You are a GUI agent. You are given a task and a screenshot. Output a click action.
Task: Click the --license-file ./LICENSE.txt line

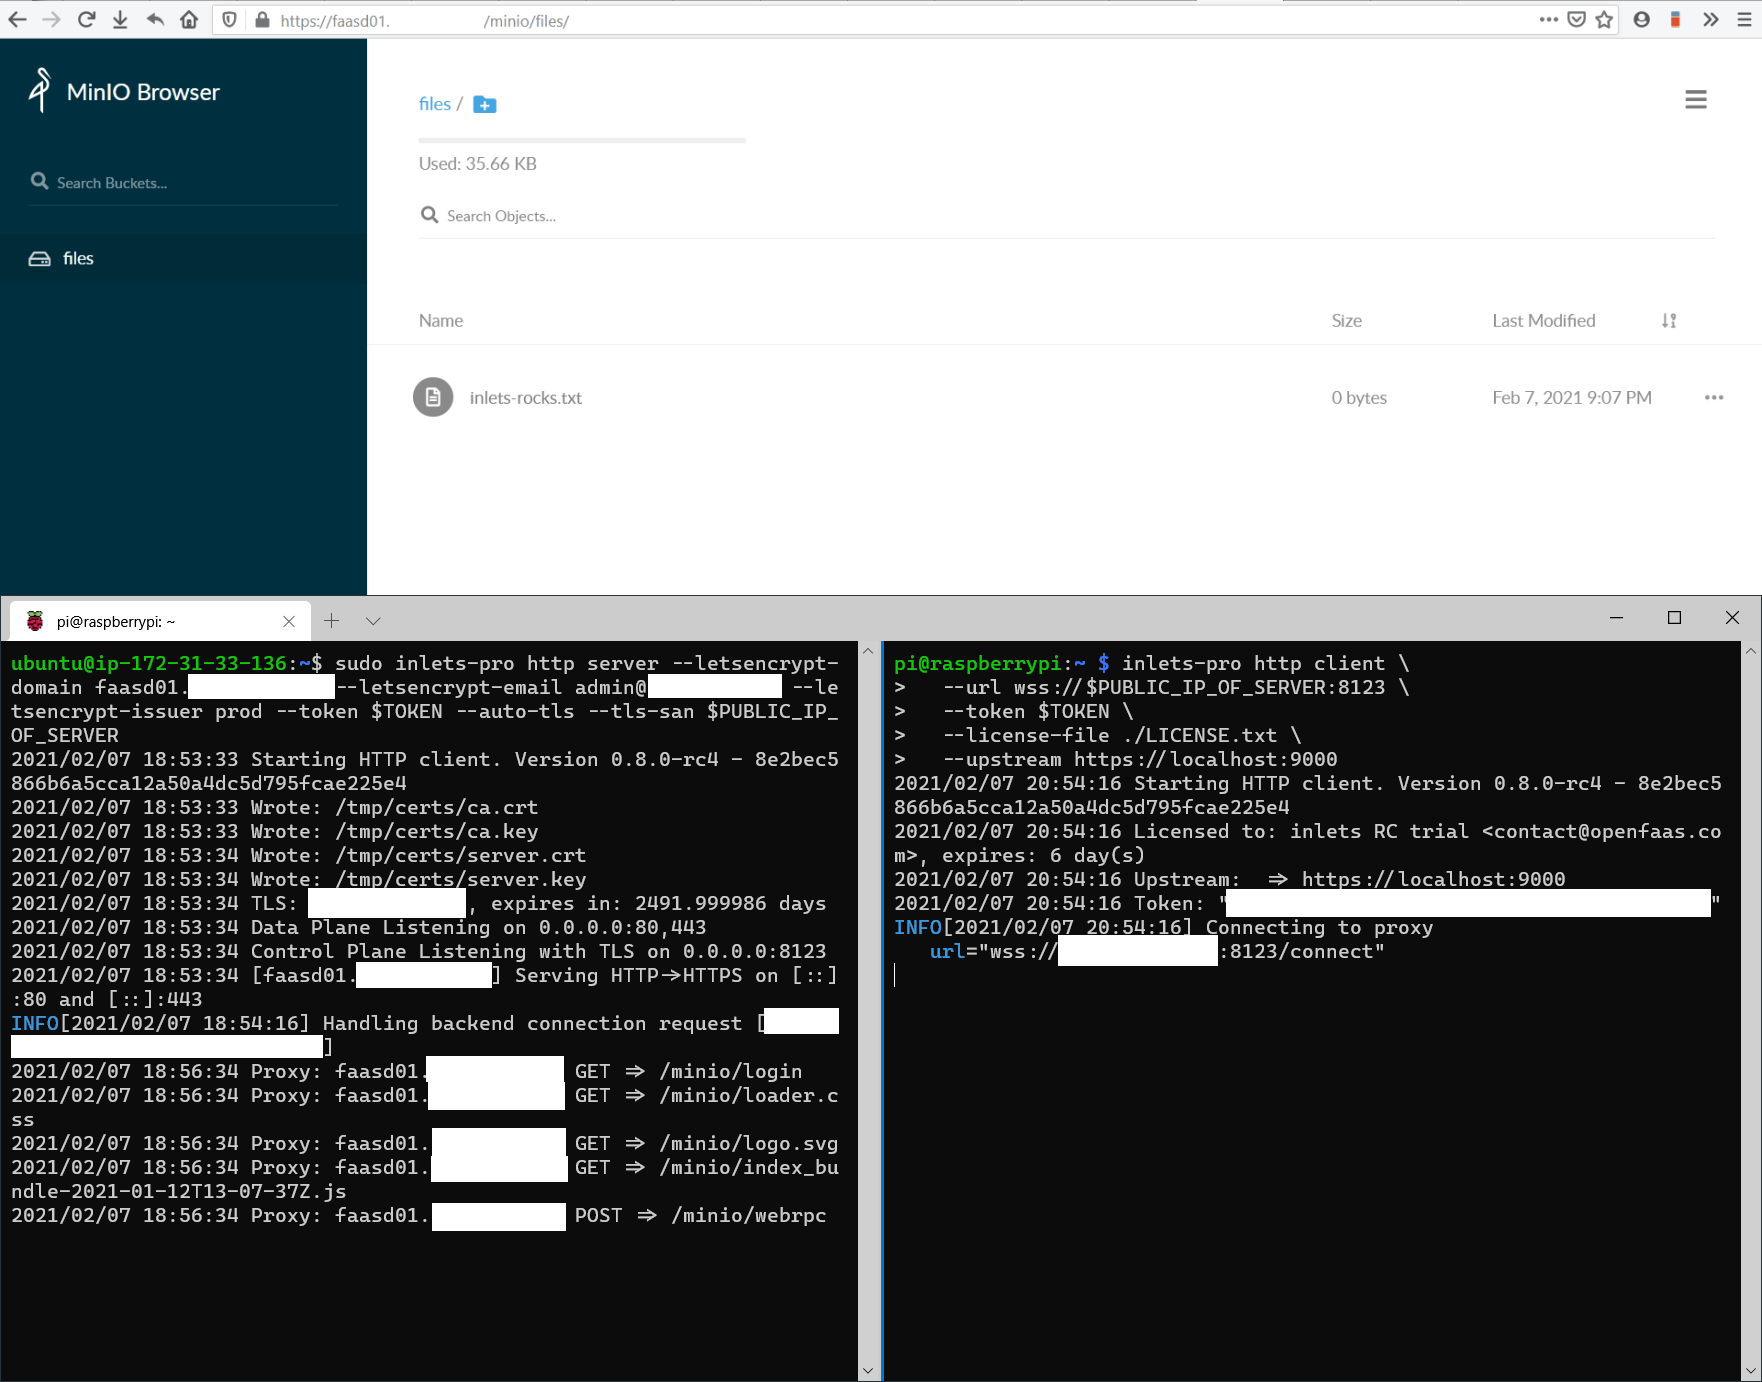tap(1122, 736)
